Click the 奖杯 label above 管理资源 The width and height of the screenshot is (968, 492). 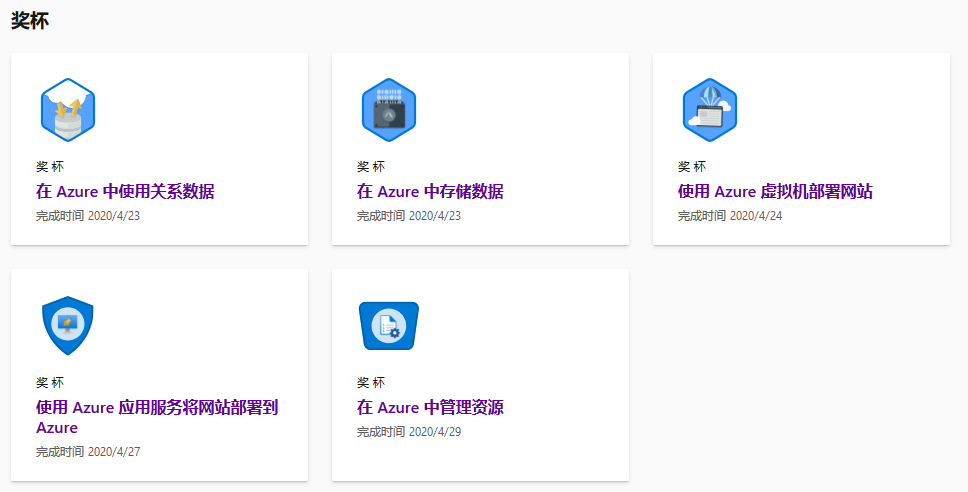point(371,383)
